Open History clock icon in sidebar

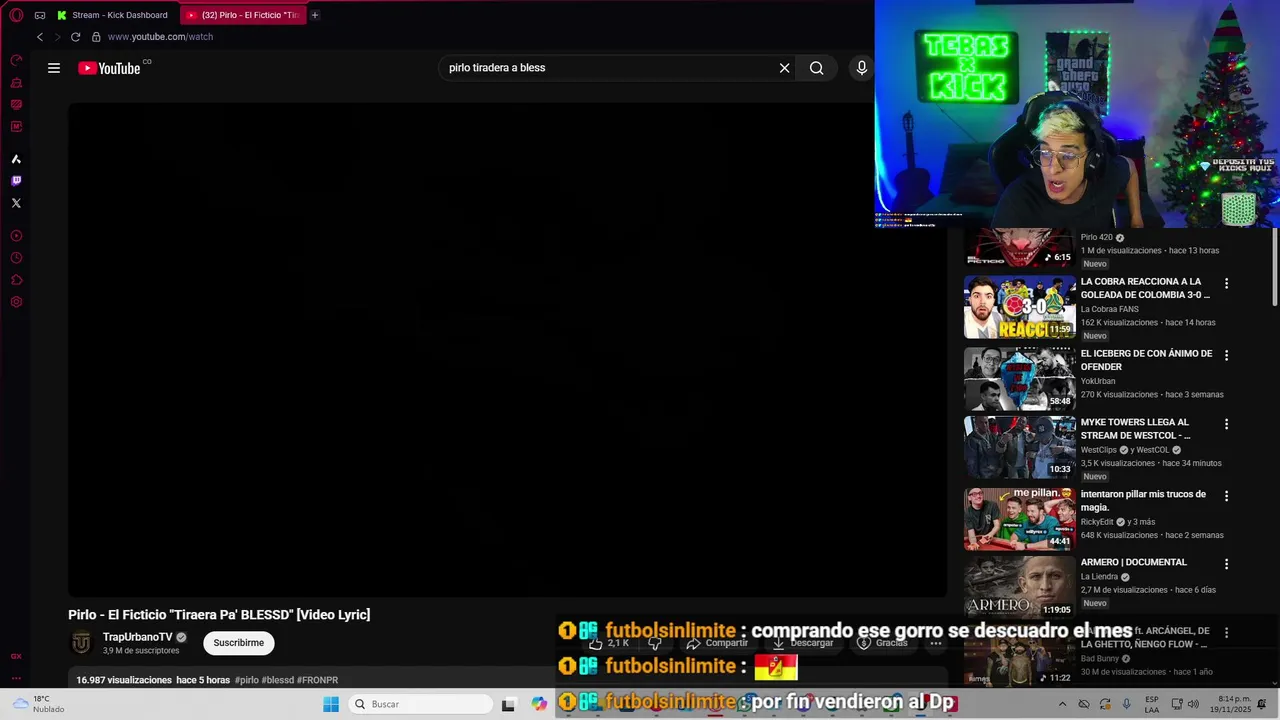[16, 257]
